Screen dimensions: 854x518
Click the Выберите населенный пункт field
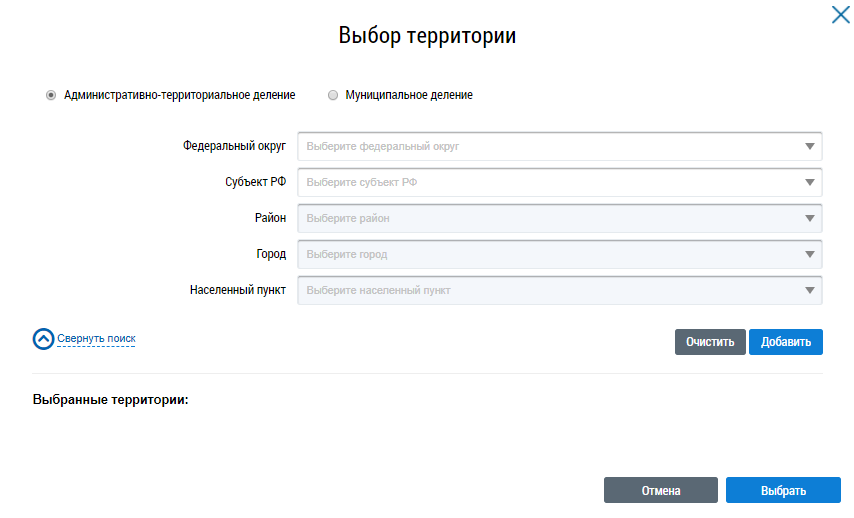tap(540, 291)
